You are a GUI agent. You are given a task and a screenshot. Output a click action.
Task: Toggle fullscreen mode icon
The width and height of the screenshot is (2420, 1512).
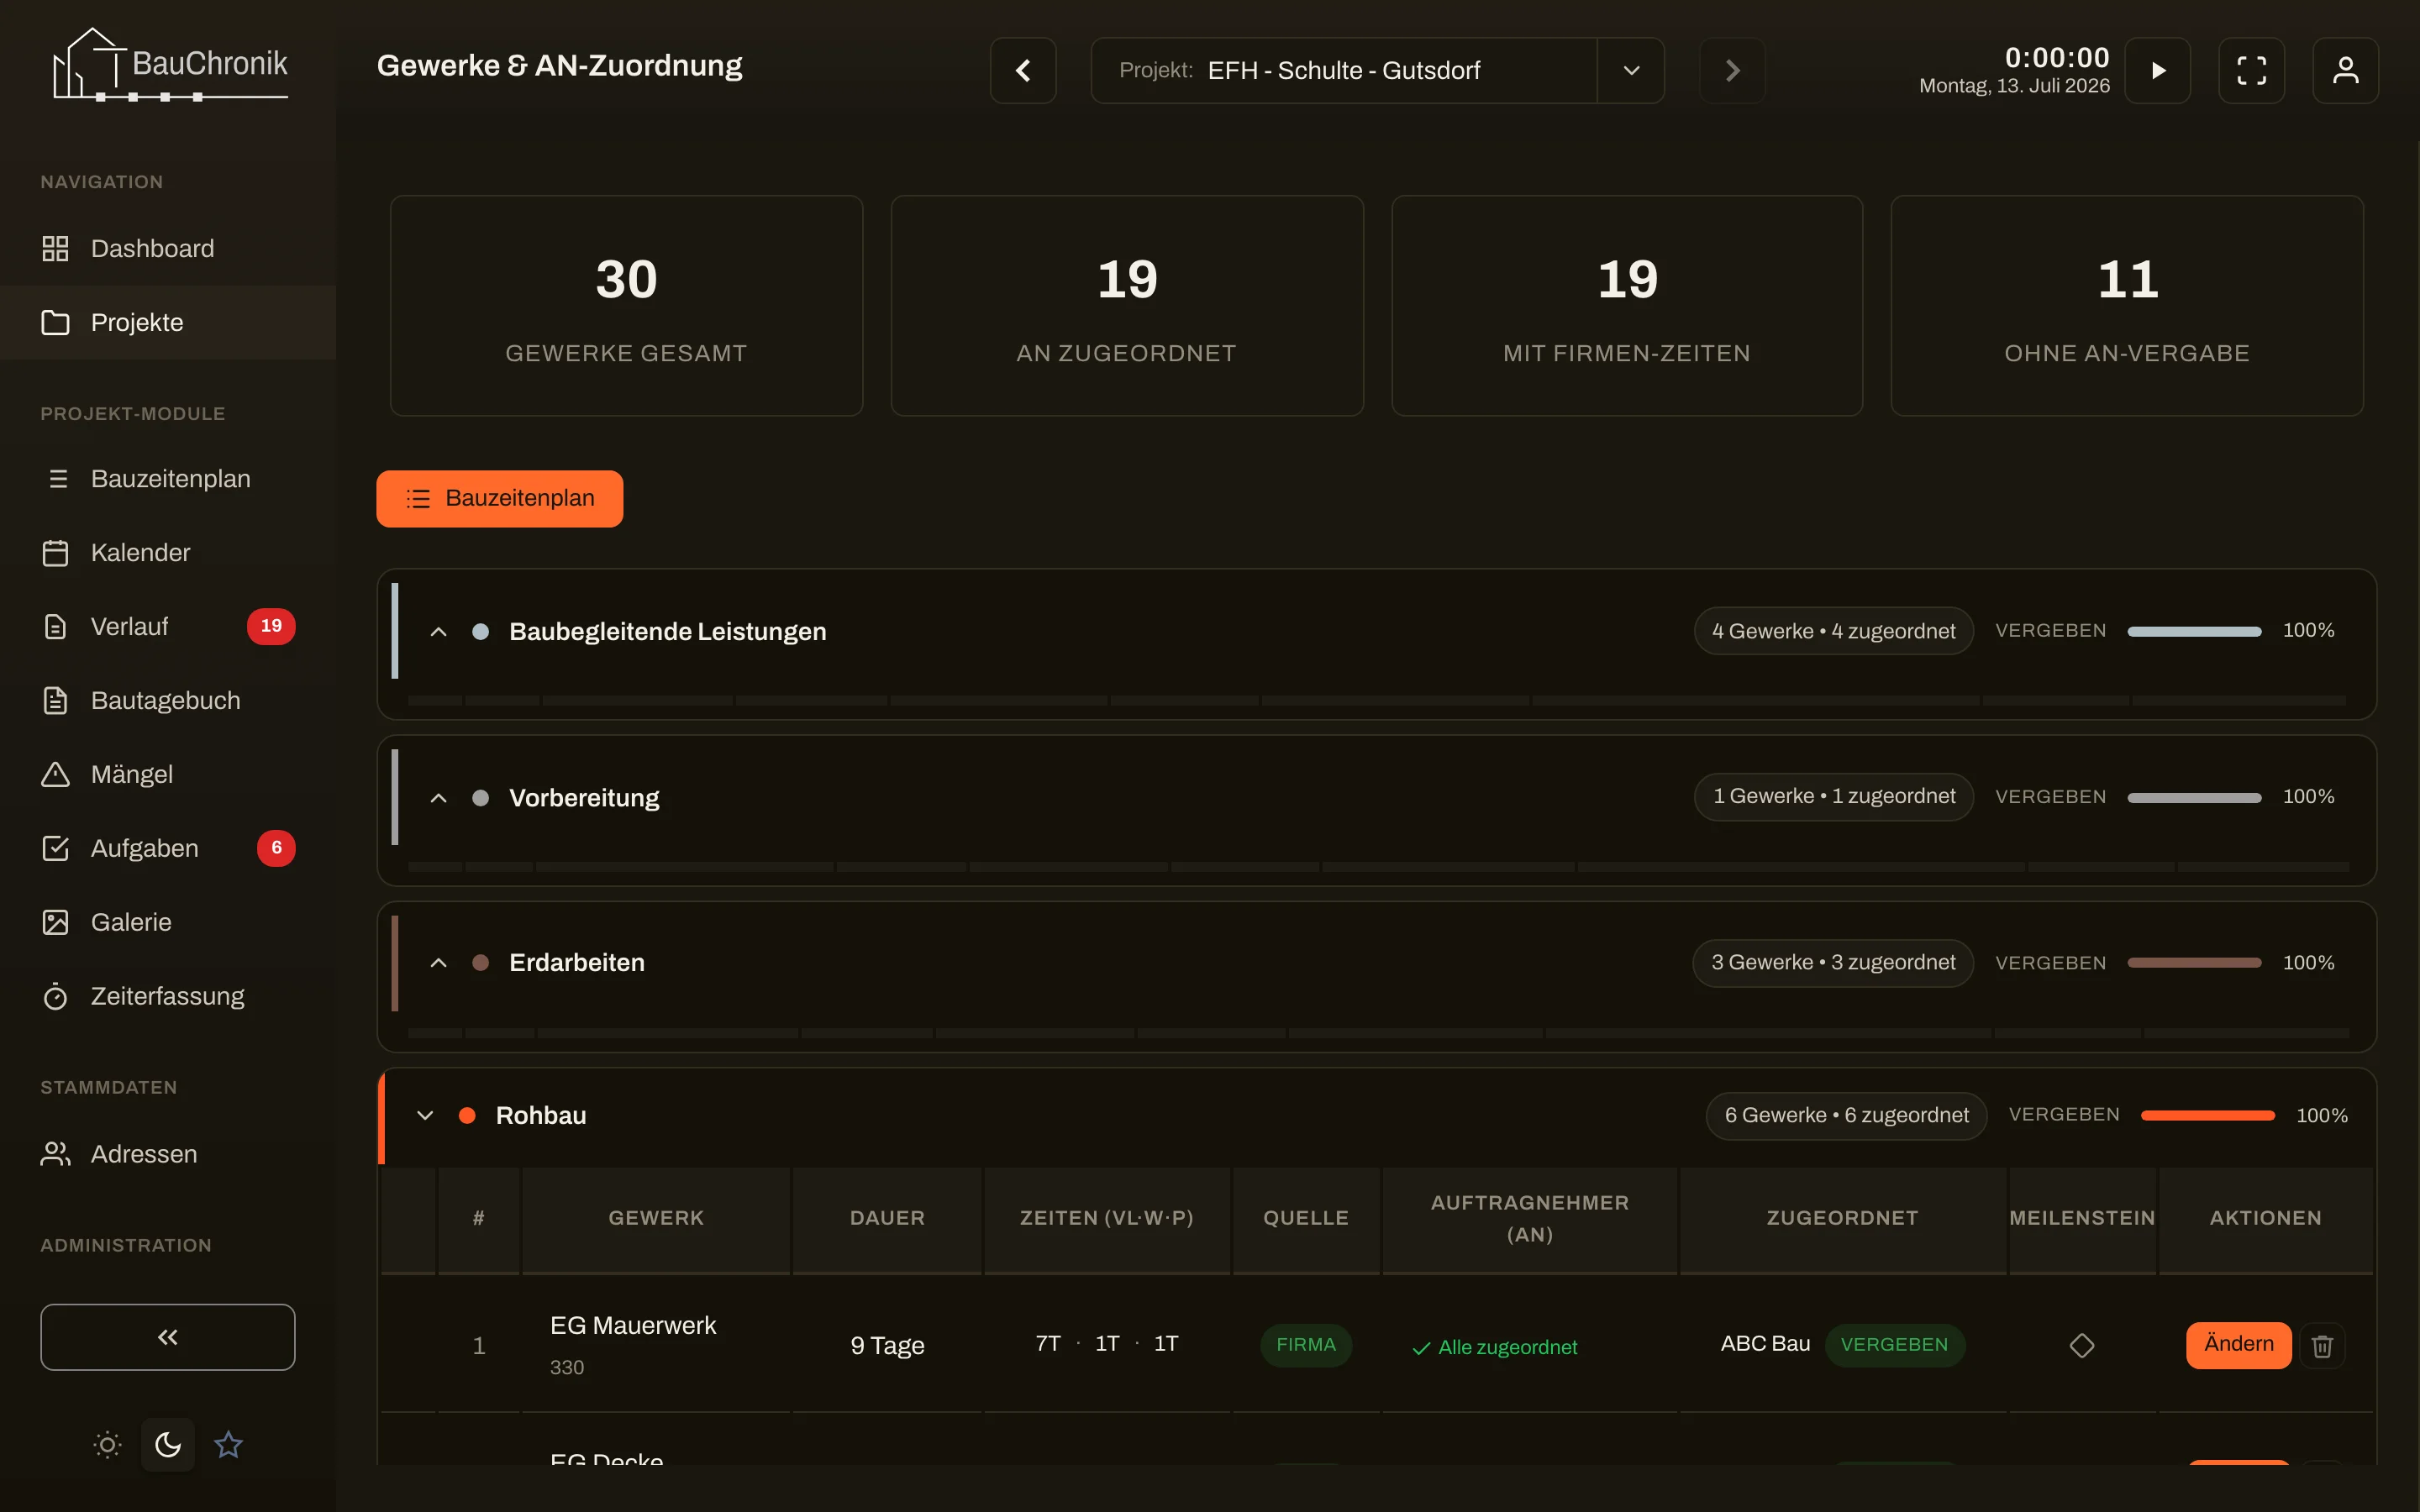tap(2251, 70)
